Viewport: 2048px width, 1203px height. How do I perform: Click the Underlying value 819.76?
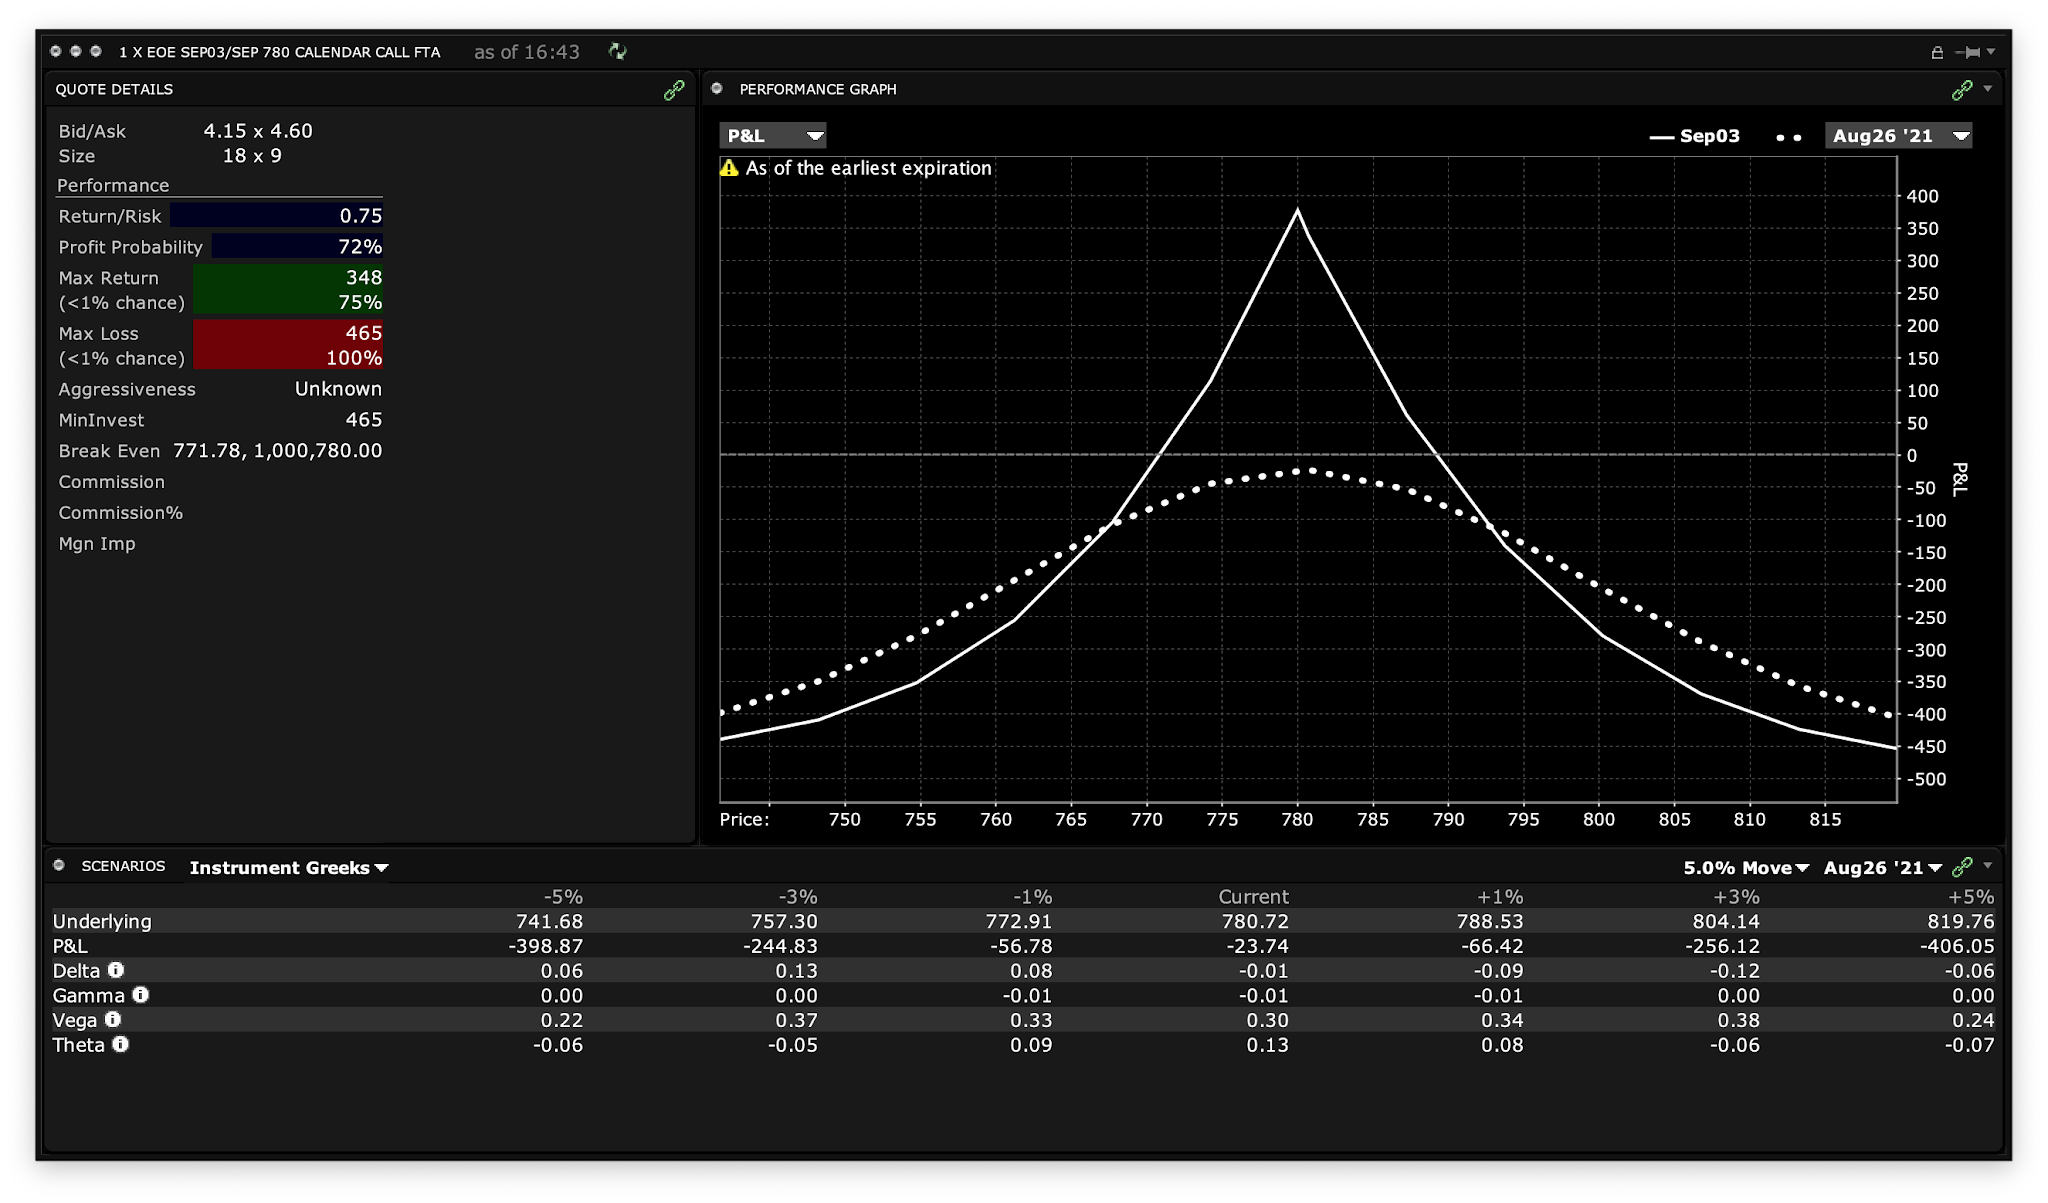click(1960, 921)
